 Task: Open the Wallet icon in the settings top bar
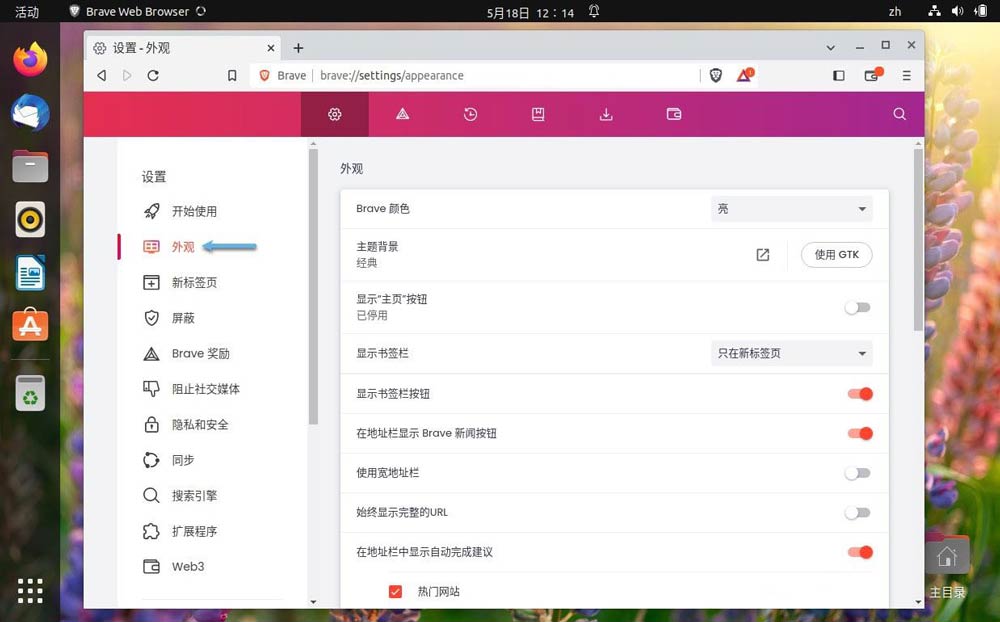[674, 115]
